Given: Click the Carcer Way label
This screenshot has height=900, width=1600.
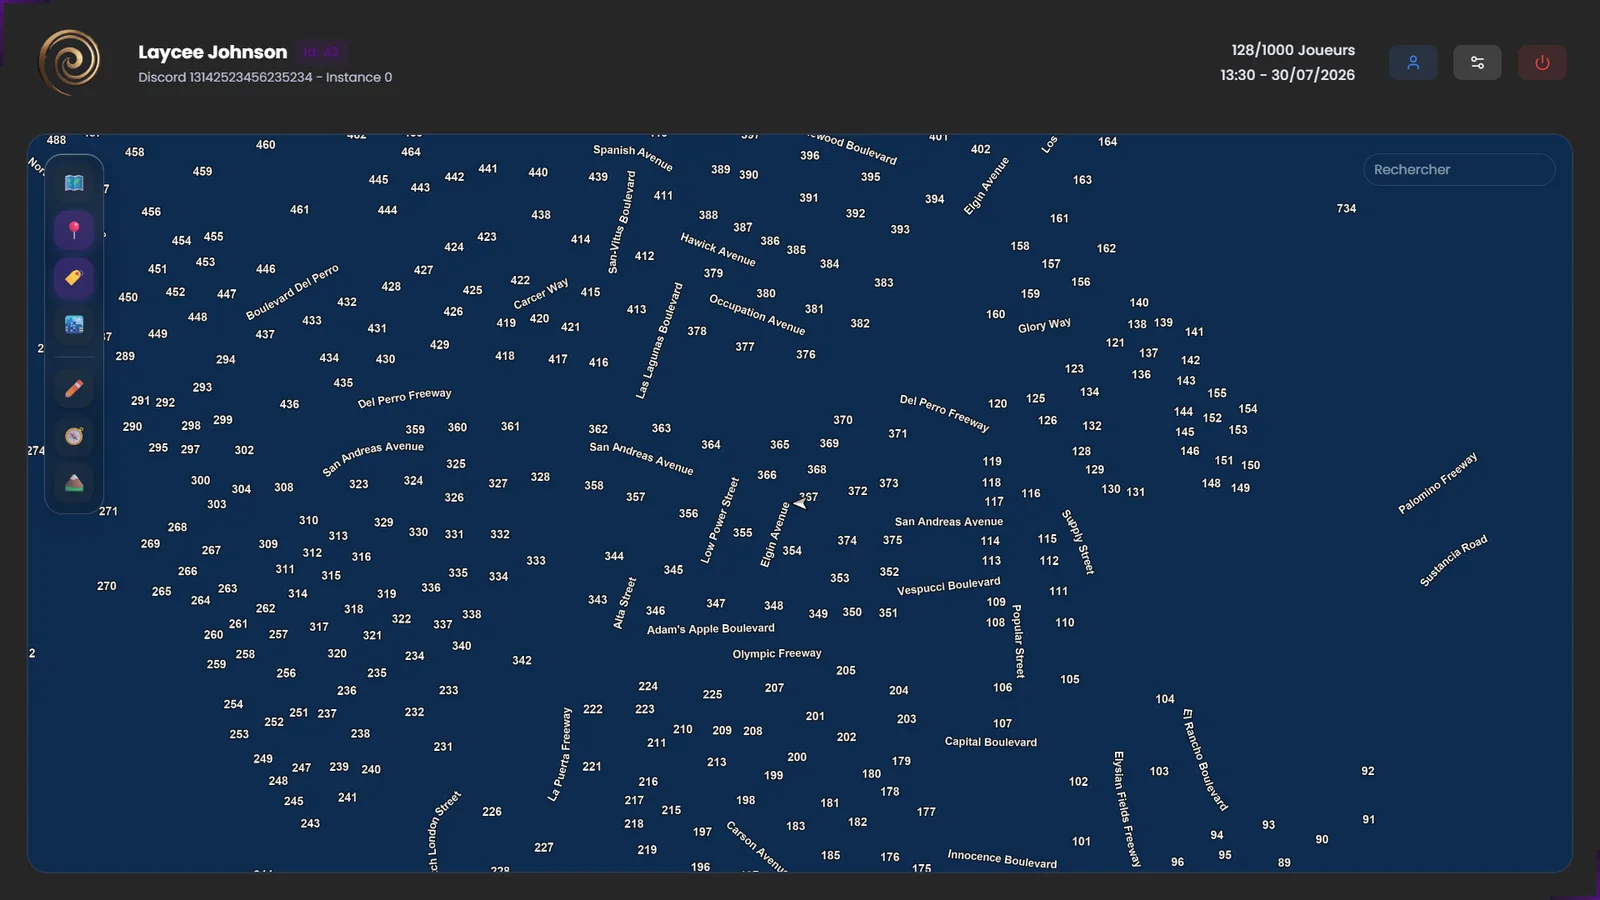Looking at the screenshot, I should click(540, 294).
